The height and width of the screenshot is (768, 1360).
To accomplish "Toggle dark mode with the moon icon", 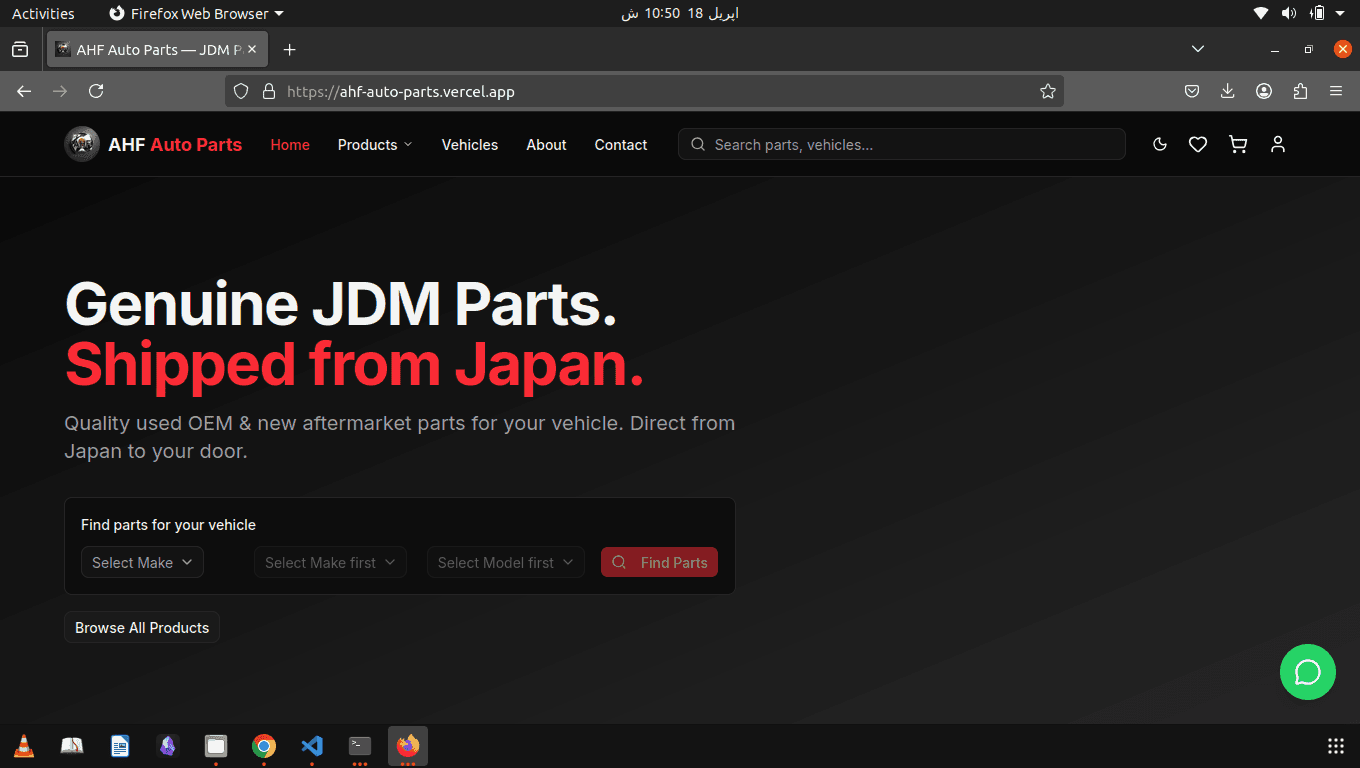I will [x=1159, y=144].
